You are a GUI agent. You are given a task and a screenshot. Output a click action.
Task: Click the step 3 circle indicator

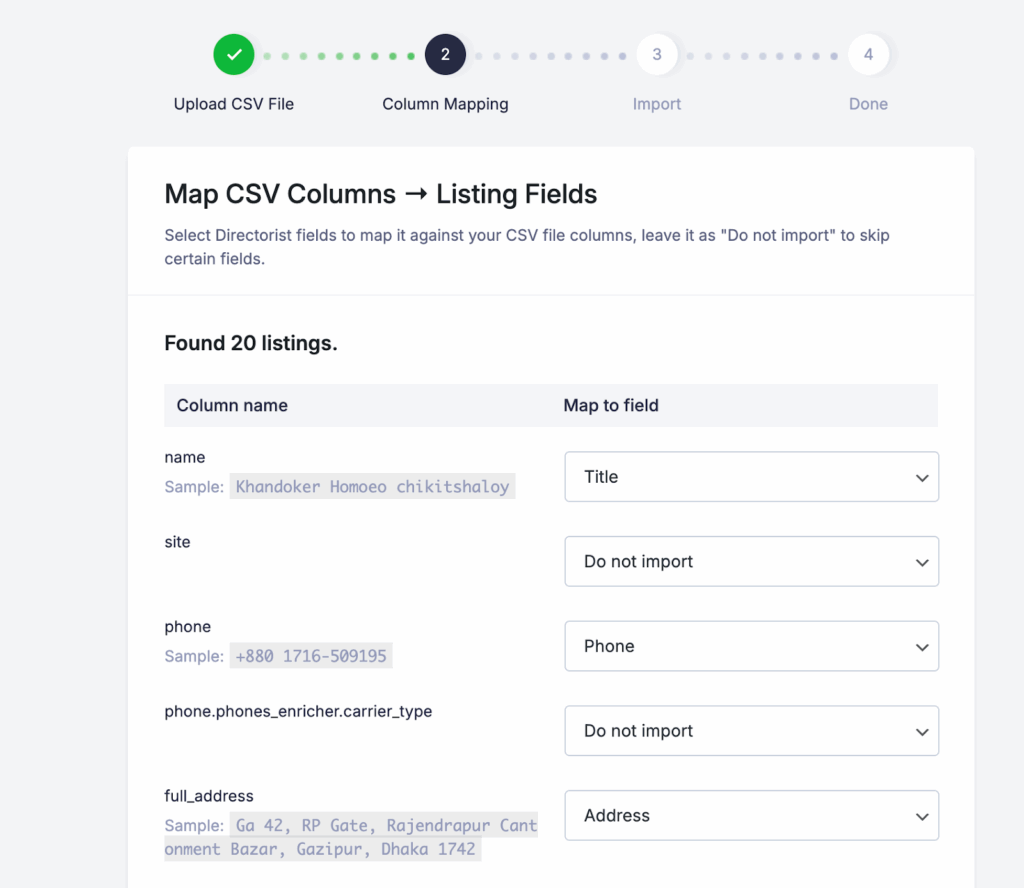click(x=657, y=55)
